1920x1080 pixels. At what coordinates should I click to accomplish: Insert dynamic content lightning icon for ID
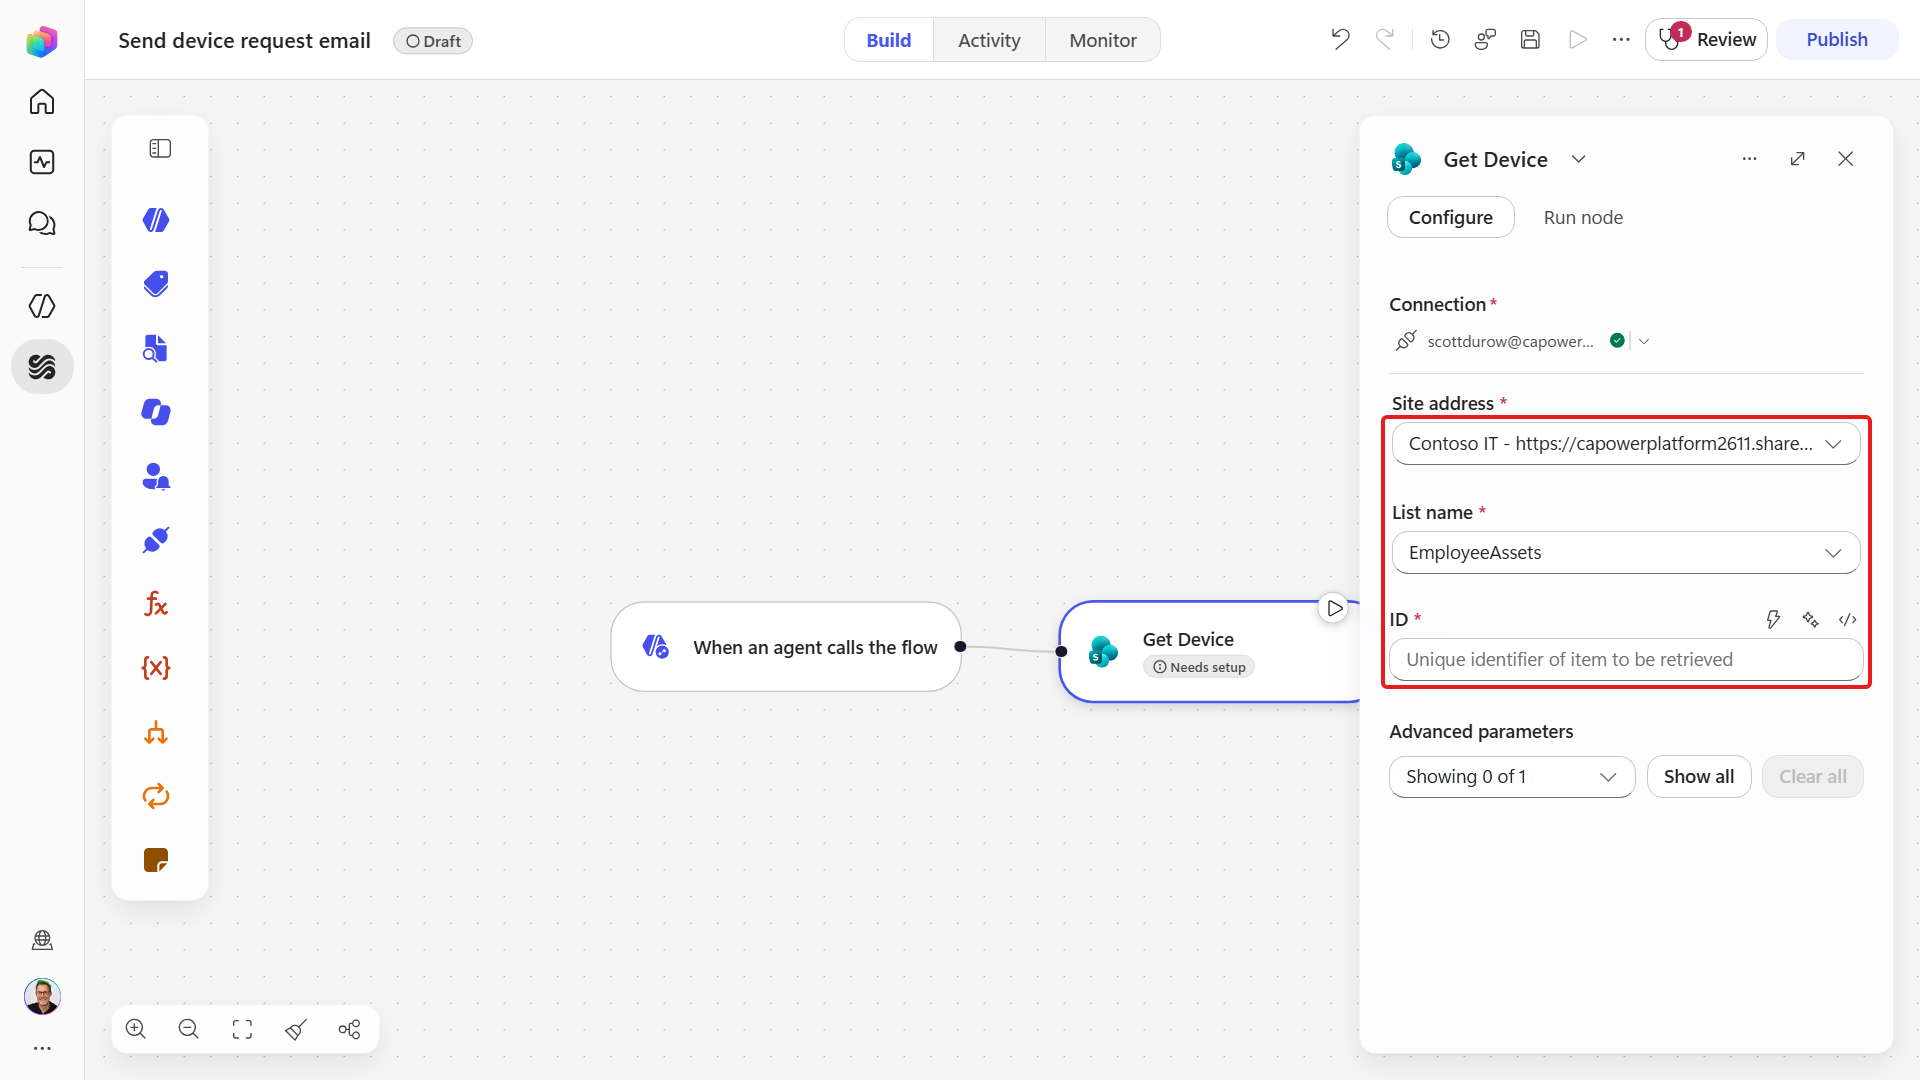[x=1773, y=620]
